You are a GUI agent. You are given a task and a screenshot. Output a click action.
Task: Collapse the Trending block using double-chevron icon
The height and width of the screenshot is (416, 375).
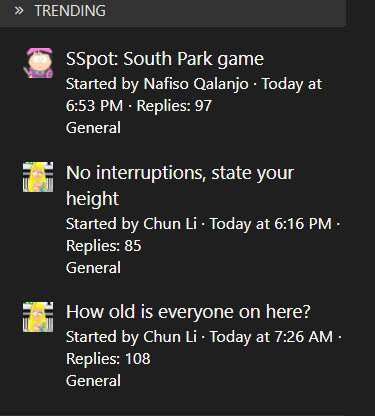click(19, 11)
